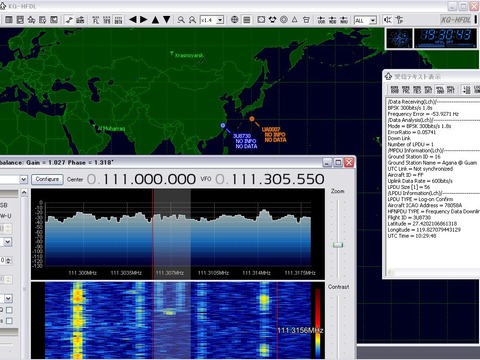Viewport: 480px width, 360px height.
Task: Click sixth icon in received text window toolbar
Action: [451, 89]
